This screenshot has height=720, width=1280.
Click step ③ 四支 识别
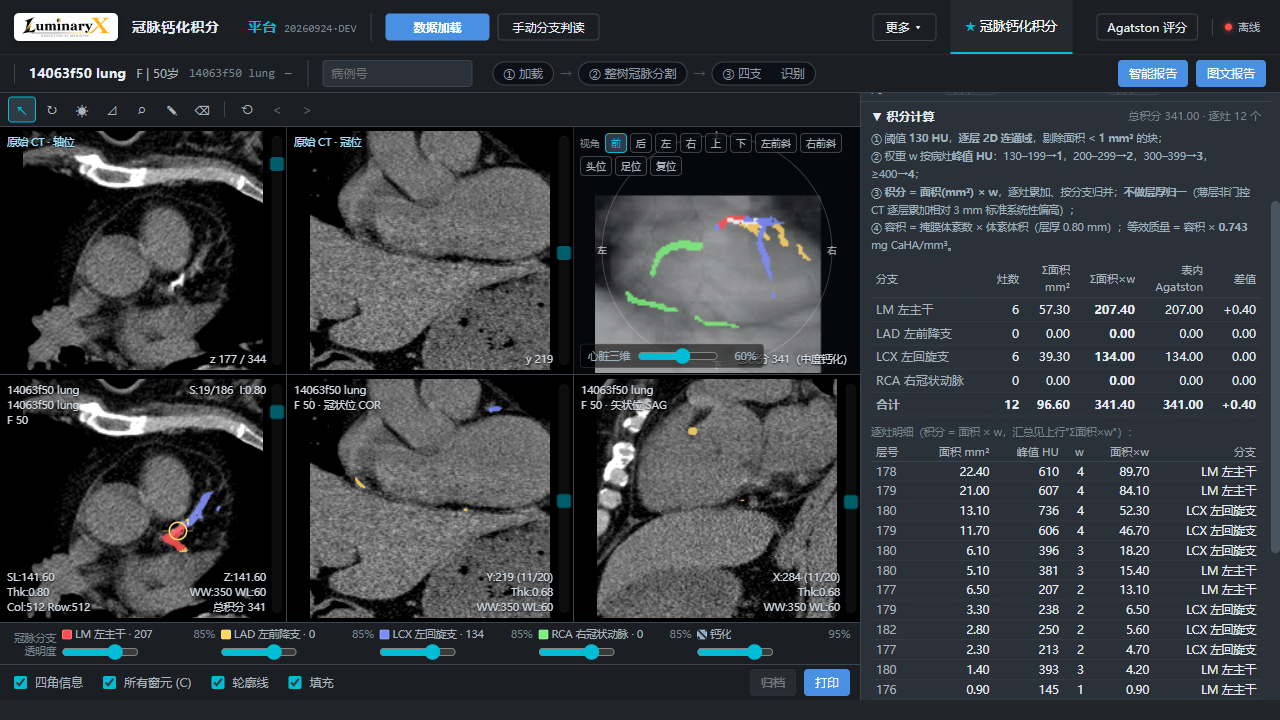(x=763, y=74)
